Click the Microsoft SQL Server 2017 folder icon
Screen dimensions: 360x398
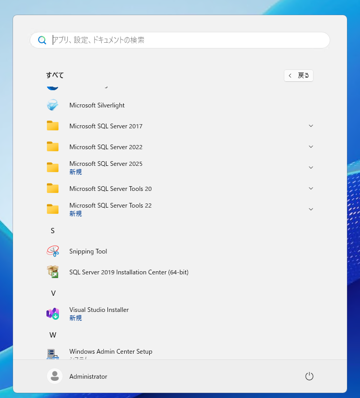52,126
